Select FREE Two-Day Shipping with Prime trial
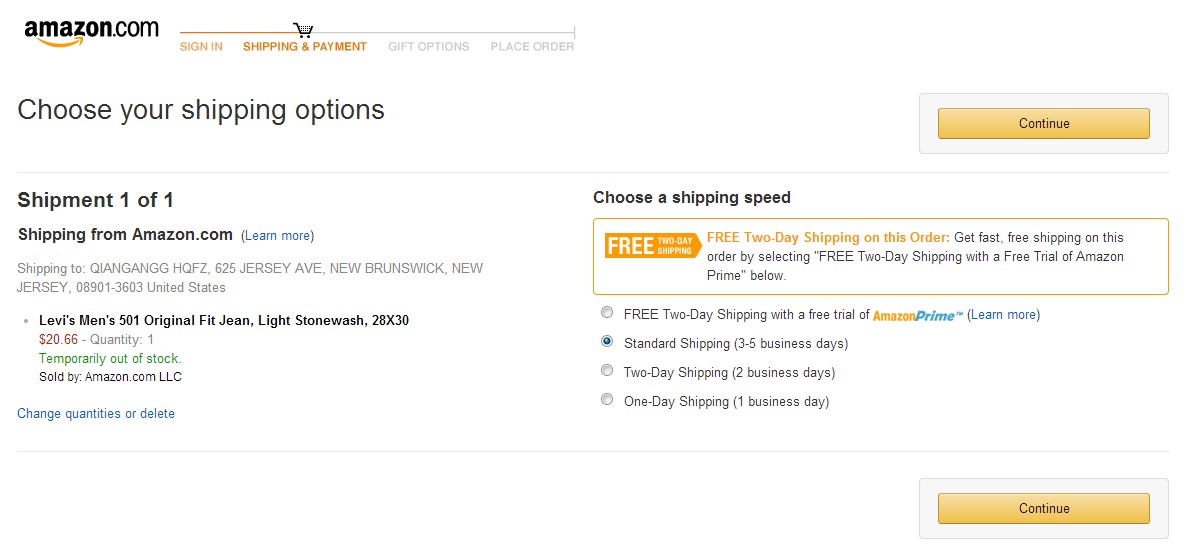The height and width of the screenshot is (548, 1190). 607,313
